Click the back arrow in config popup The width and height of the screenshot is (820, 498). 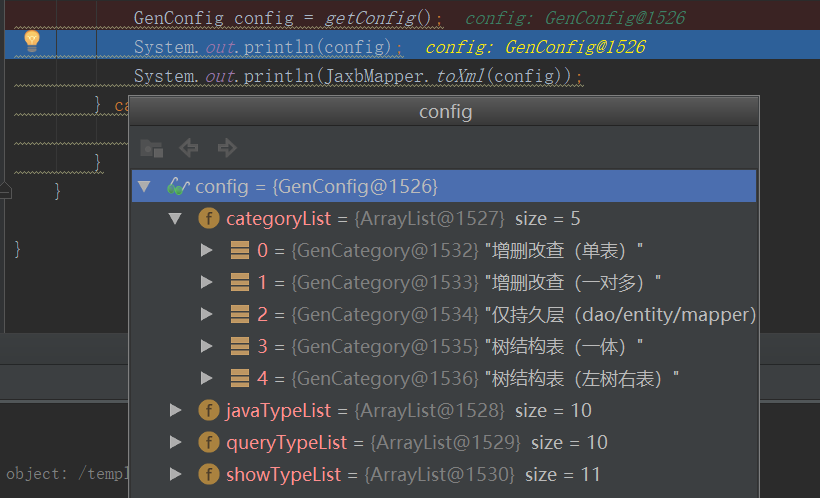point(189,148)
